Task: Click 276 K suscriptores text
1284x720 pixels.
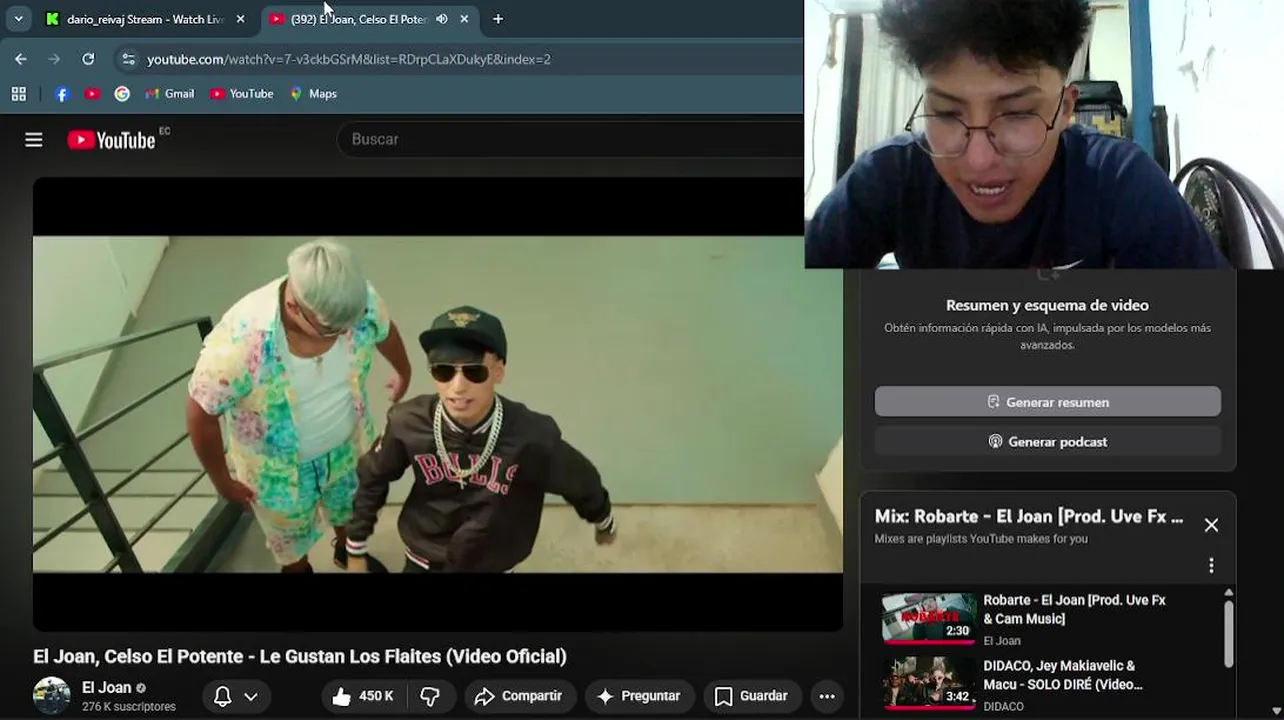Action: (x=129, y=707)
